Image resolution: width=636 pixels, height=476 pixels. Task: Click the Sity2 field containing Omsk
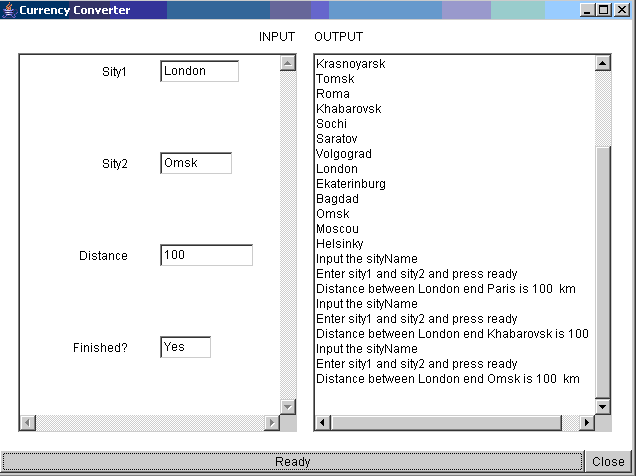[x=195, y=163]
